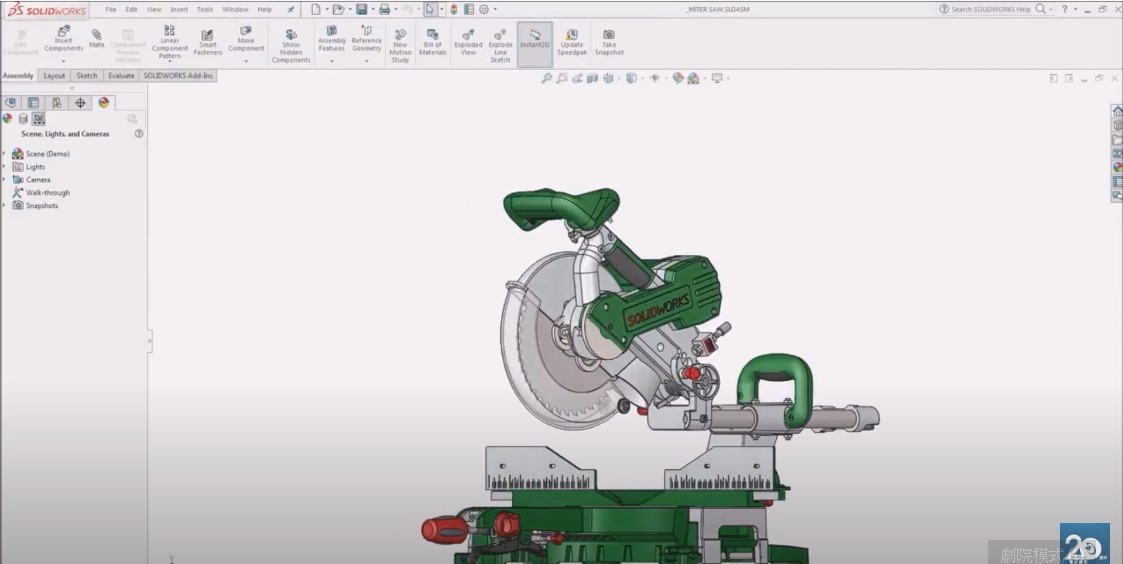Click Open file icon

[x=339, y=9]
